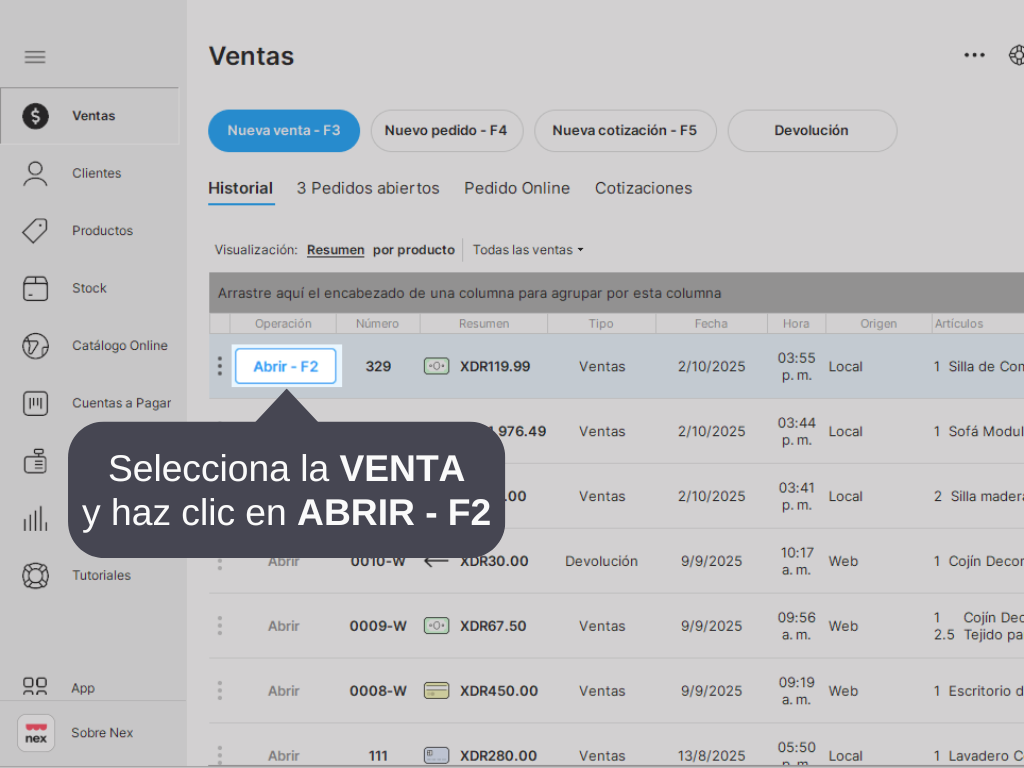Click Abrir link for sale 0008-W
Image resolution: width=1024 pixels, height=768 pixels.
pyautogui.click(x=283, y=690)
